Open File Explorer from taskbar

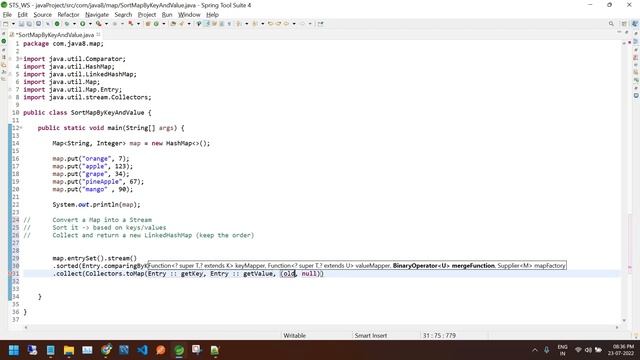69,350
